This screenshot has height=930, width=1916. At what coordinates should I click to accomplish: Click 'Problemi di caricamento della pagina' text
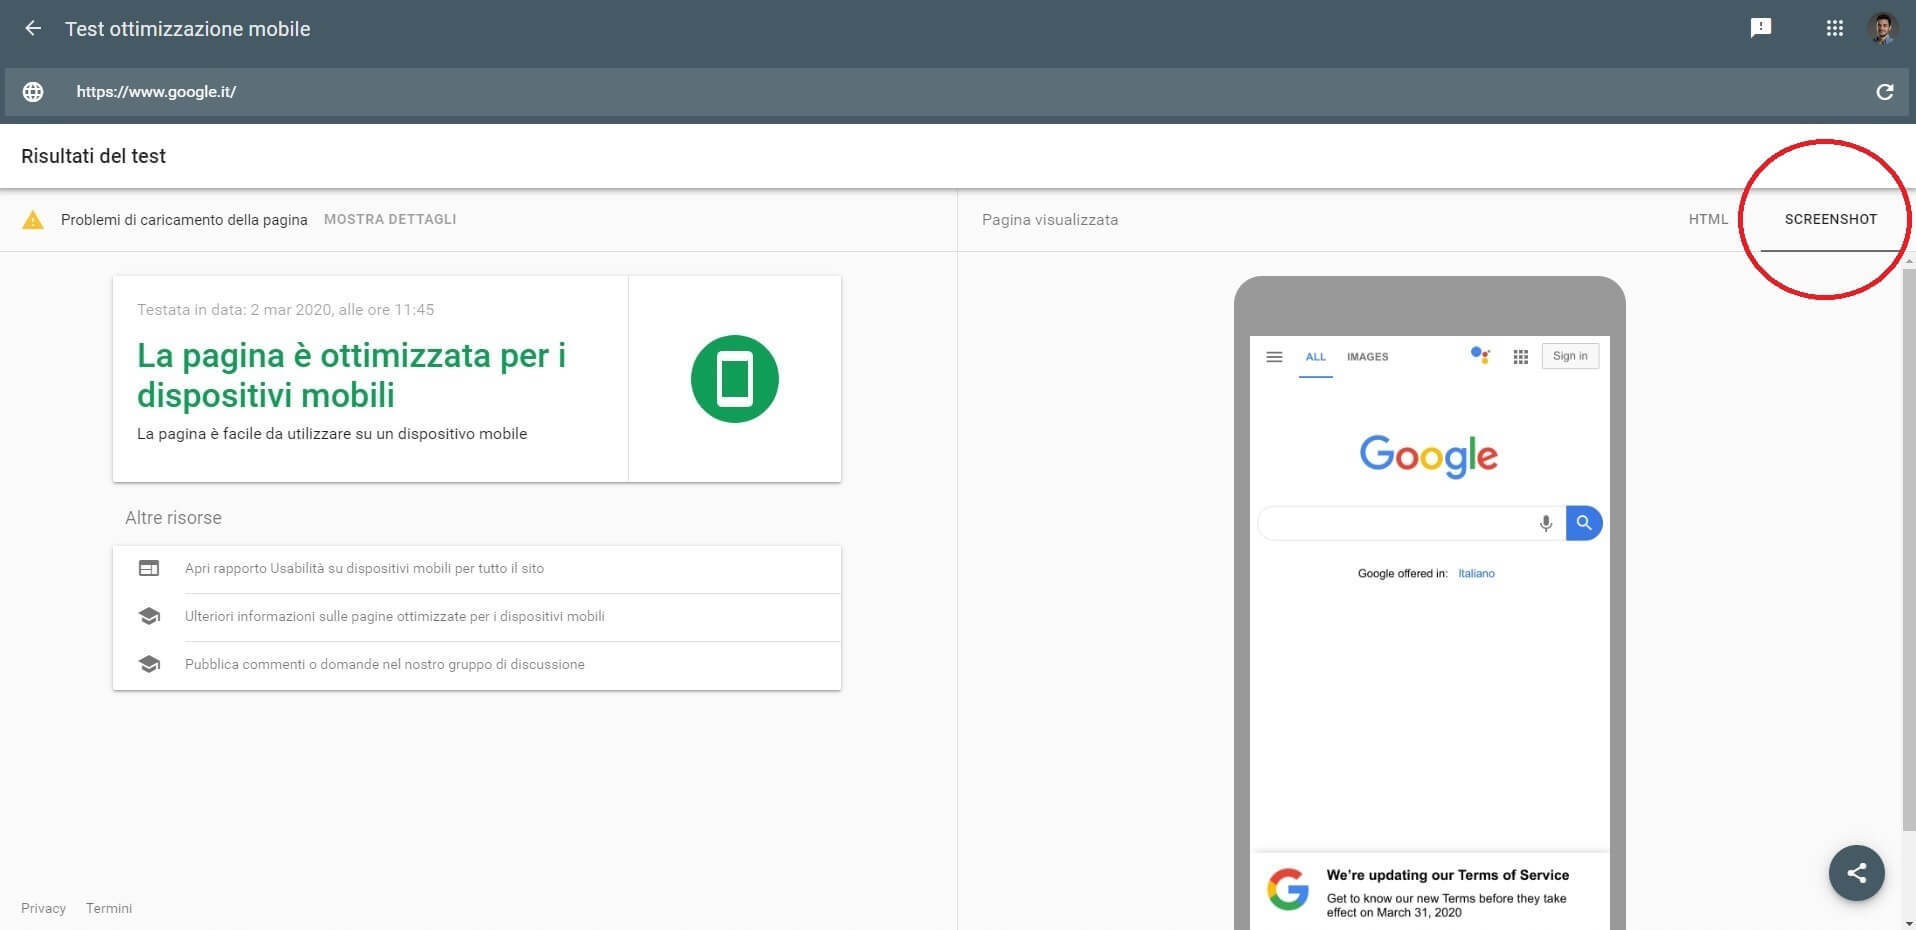coord(184,220)
